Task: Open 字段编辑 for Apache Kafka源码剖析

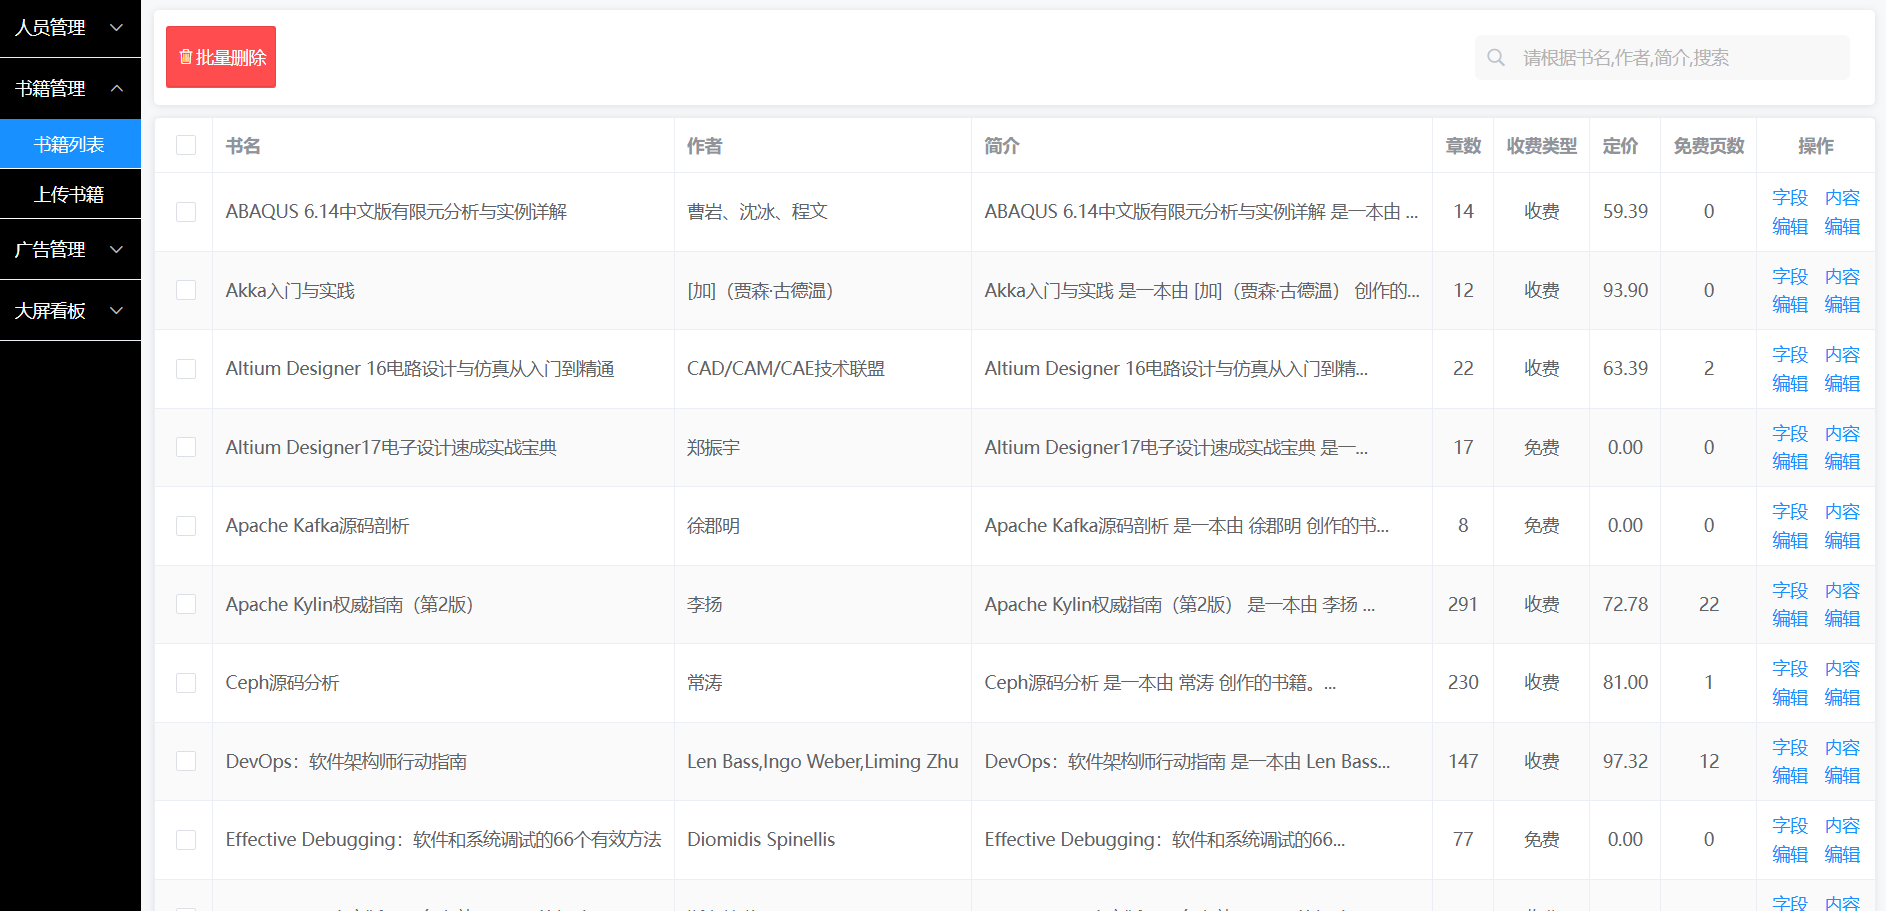Action: (x=1790, y=526)
